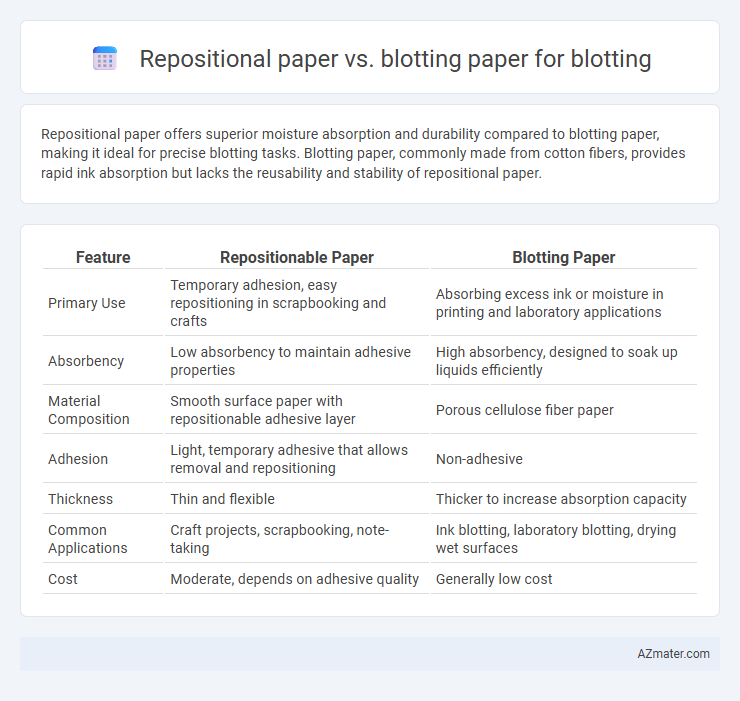The image size is (740, 701).
Task: Click the summary paragraph starting 'Repositional paper offers superior'
Action: click(363, 153)
